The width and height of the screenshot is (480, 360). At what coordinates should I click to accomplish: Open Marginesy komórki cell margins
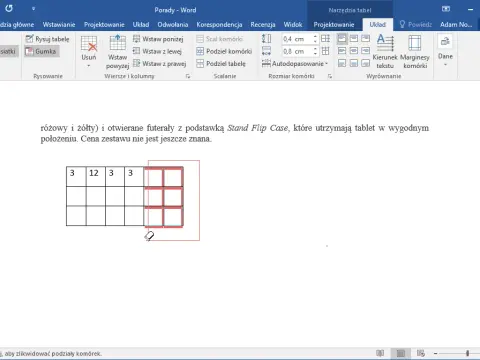pos(415,52)
